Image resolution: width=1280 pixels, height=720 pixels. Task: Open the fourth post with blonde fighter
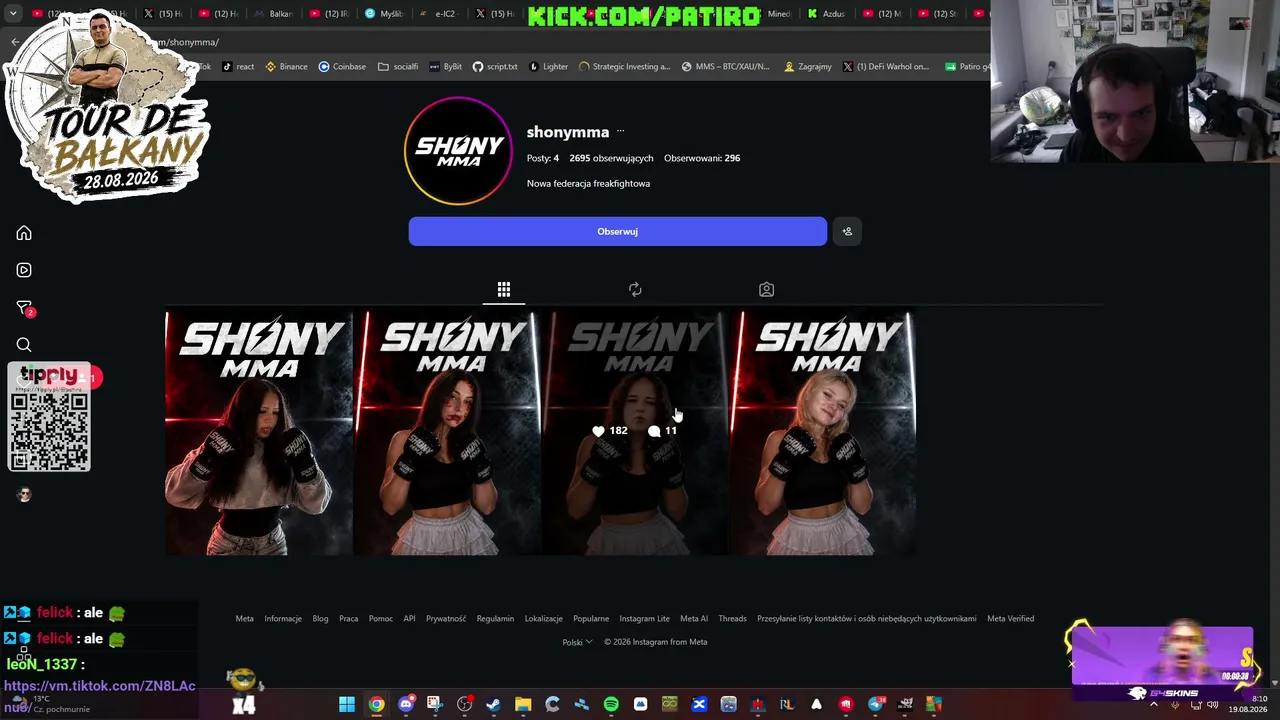point(823,433)
